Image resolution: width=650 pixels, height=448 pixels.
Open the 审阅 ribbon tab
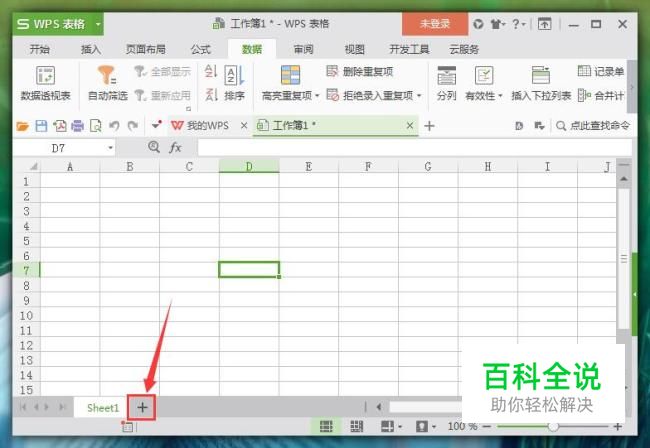pos(303,49)
